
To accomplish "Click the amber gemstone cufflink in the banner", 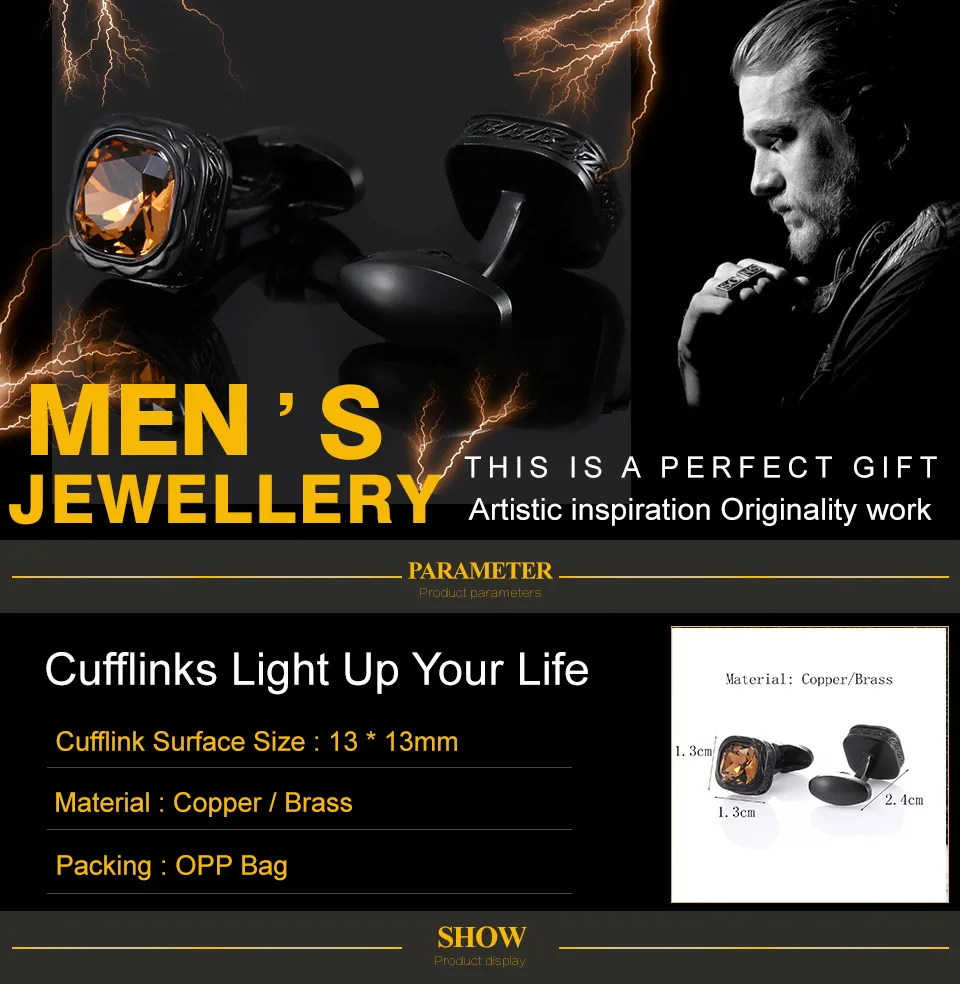I will (149, 201).
